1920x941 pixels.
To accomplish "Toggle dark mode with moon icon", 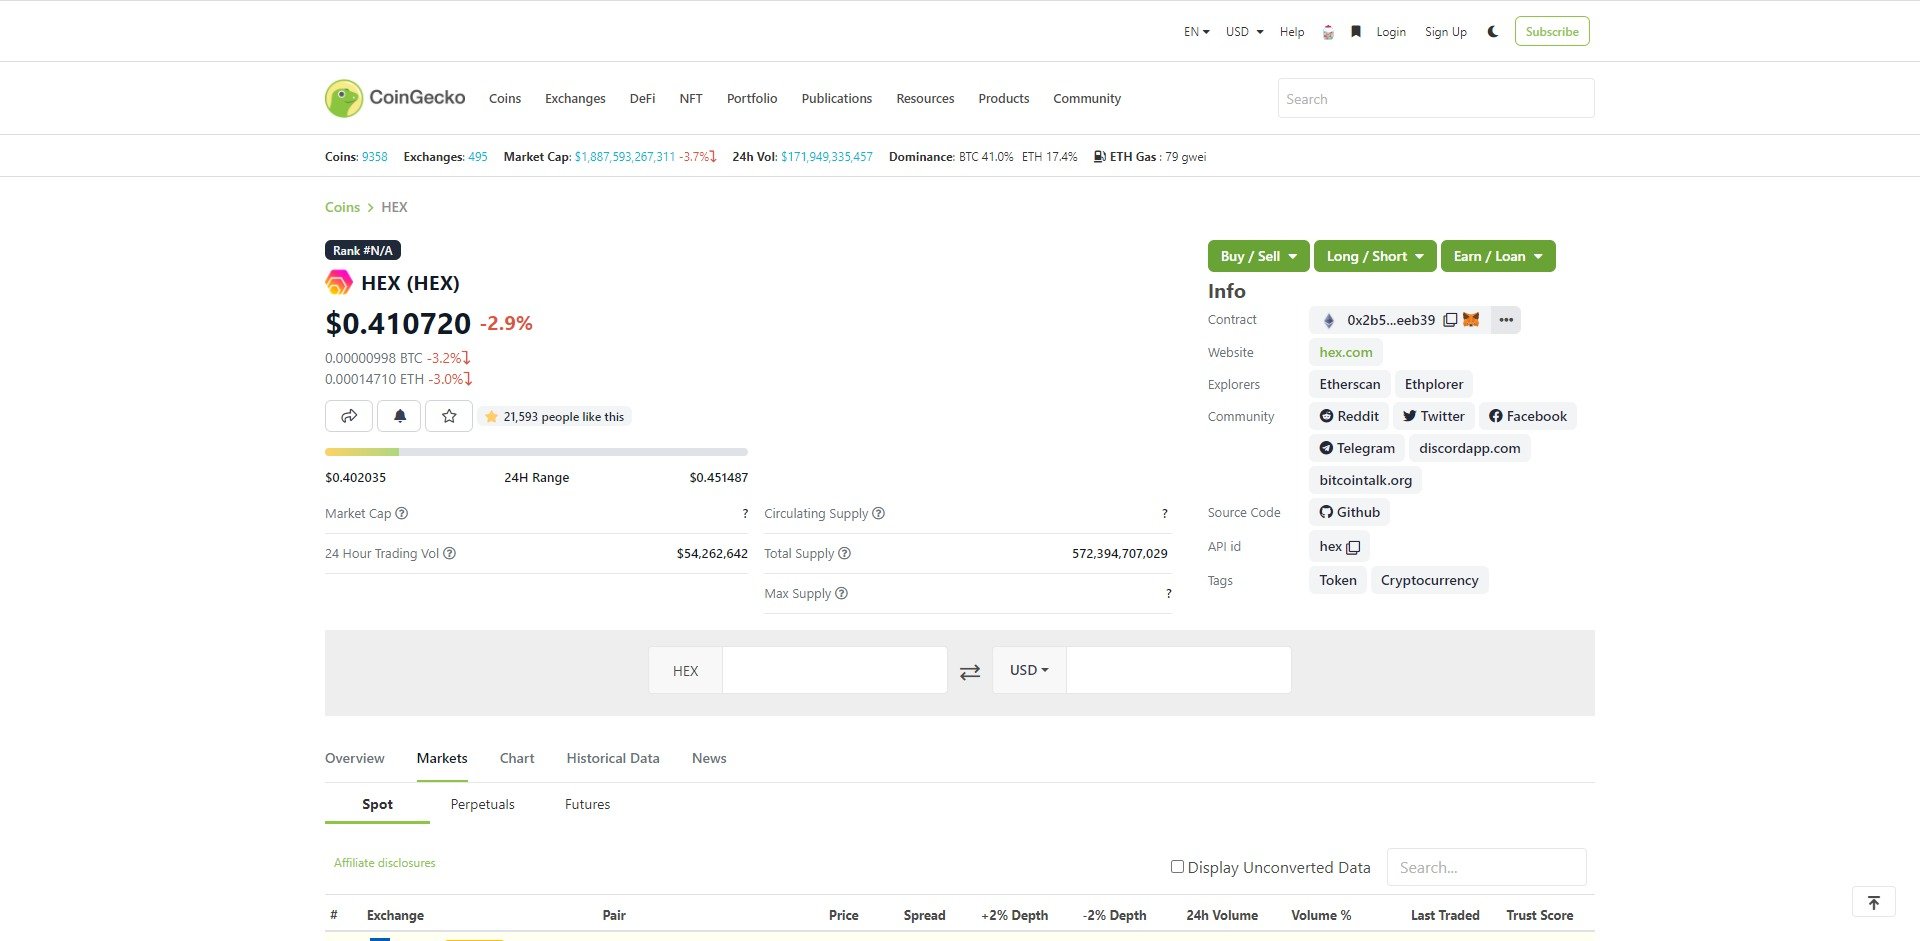I will tap(1492, 31).
